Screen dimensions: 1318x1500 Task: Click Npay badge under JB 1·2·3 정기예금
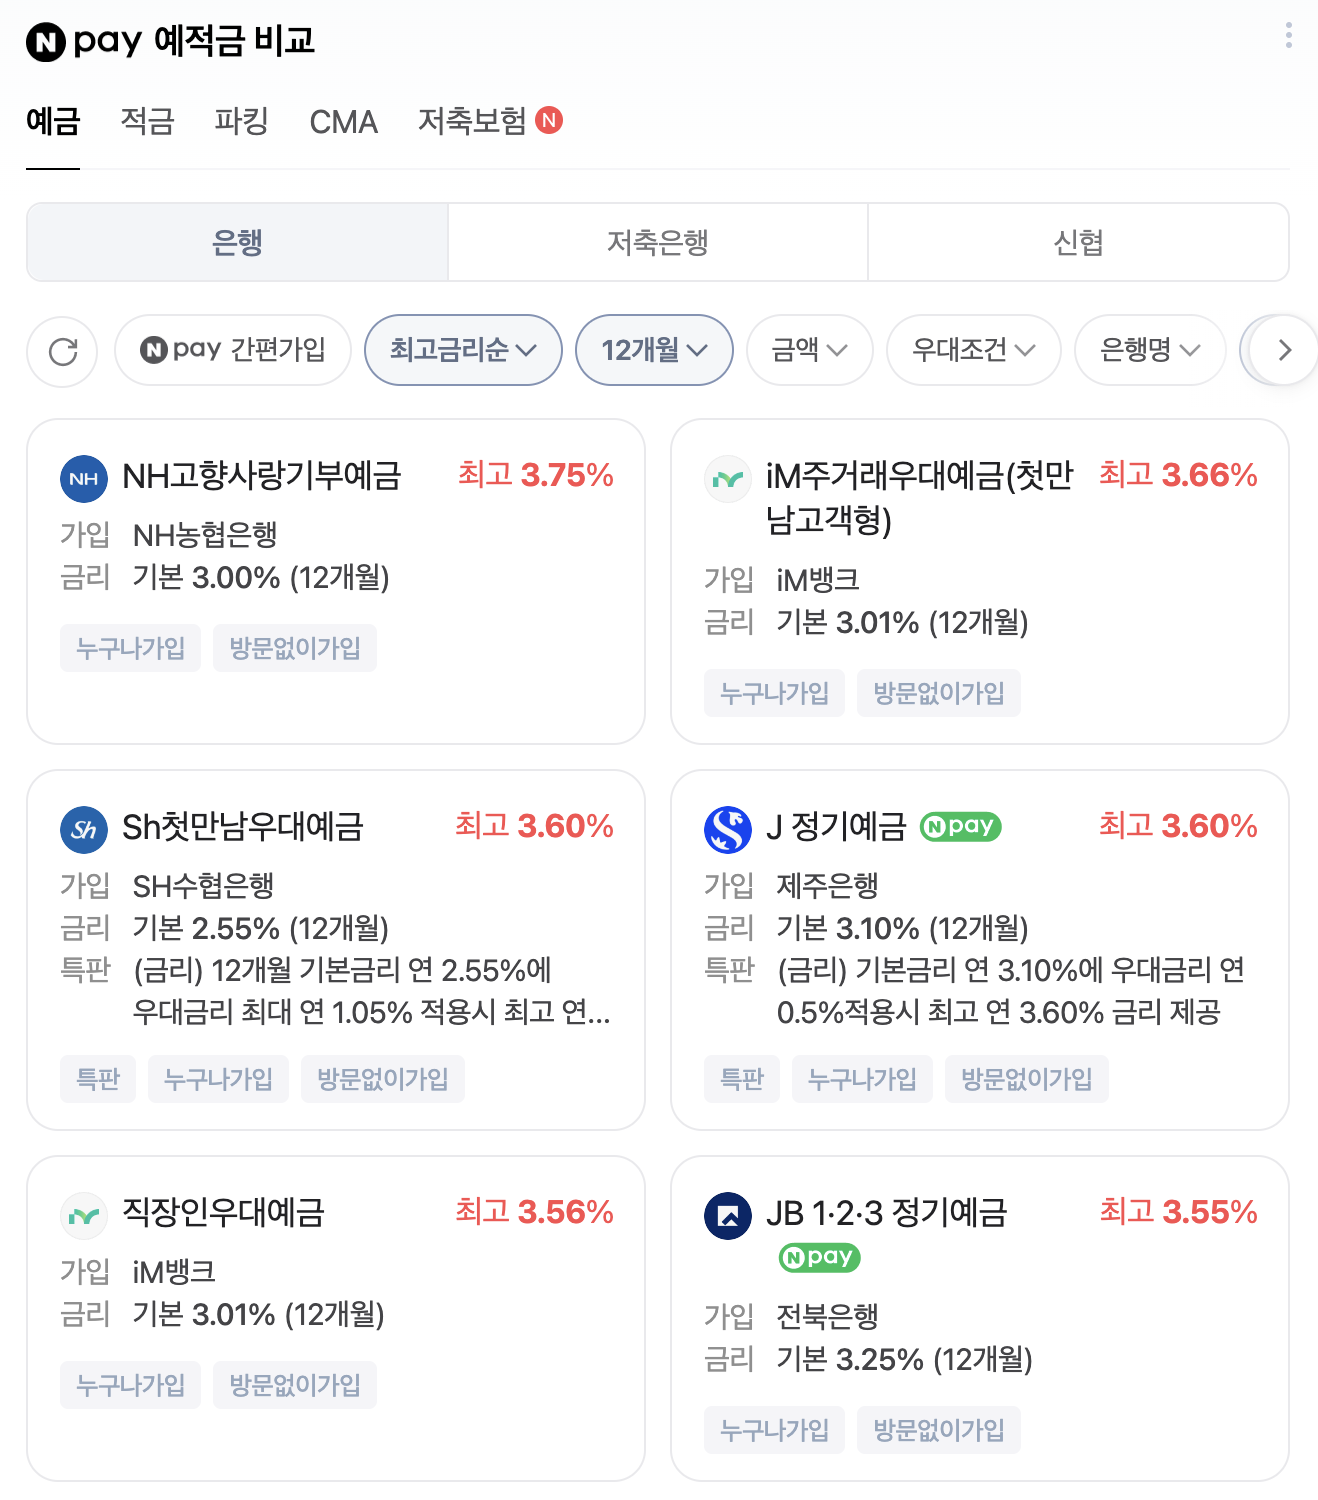pos(820,1257)
